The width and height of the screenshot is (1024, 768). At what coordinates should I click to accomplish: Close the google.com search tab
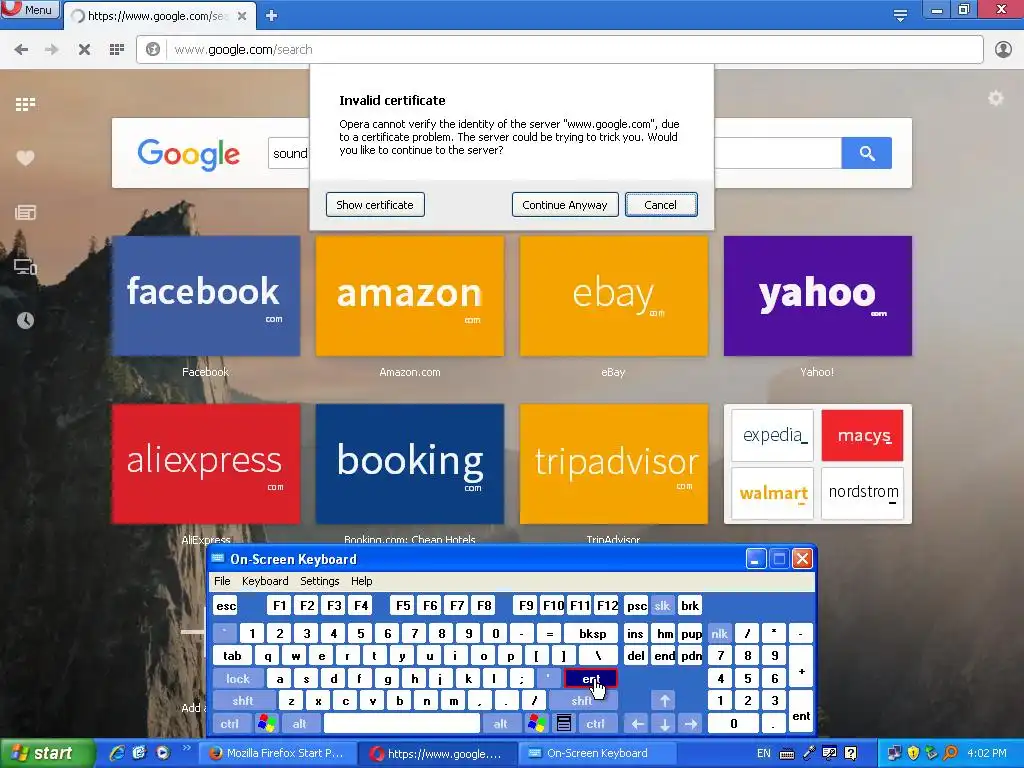[x=242, y=16]
